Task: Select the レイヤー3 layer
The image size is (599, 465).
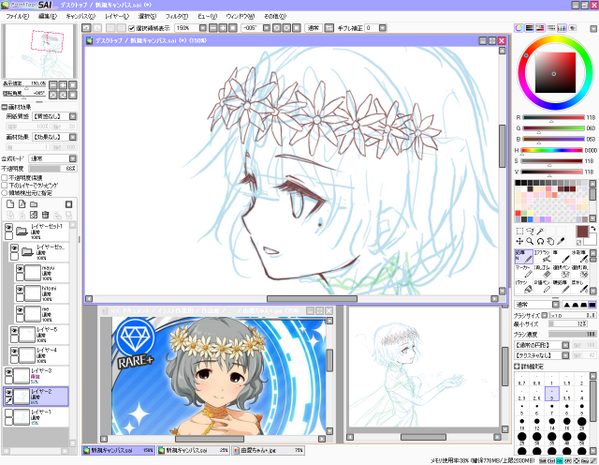Action: coord(36,376)
